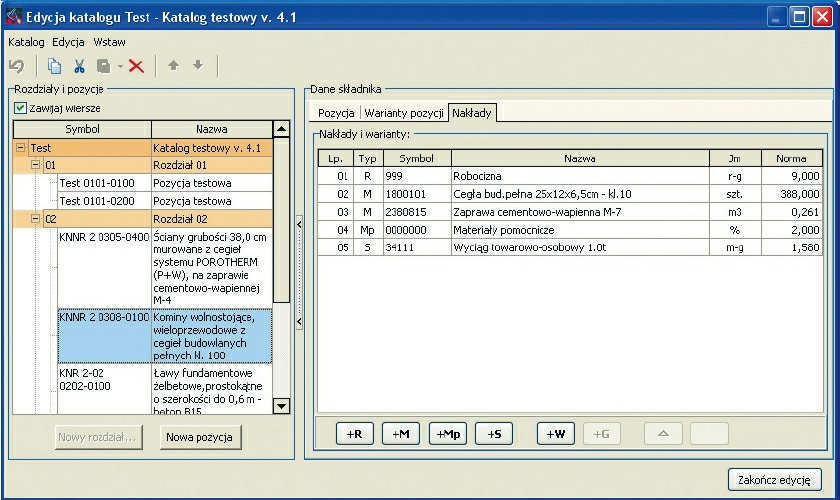Select tree row KNNR 2 0308-0100

[x=164, y=336]
